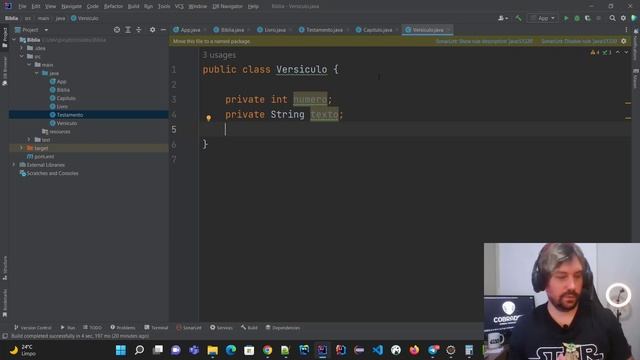Toggle the TODO tool window
The width and height of the screenshot is (640, 360).
click(x=92, y=328)
